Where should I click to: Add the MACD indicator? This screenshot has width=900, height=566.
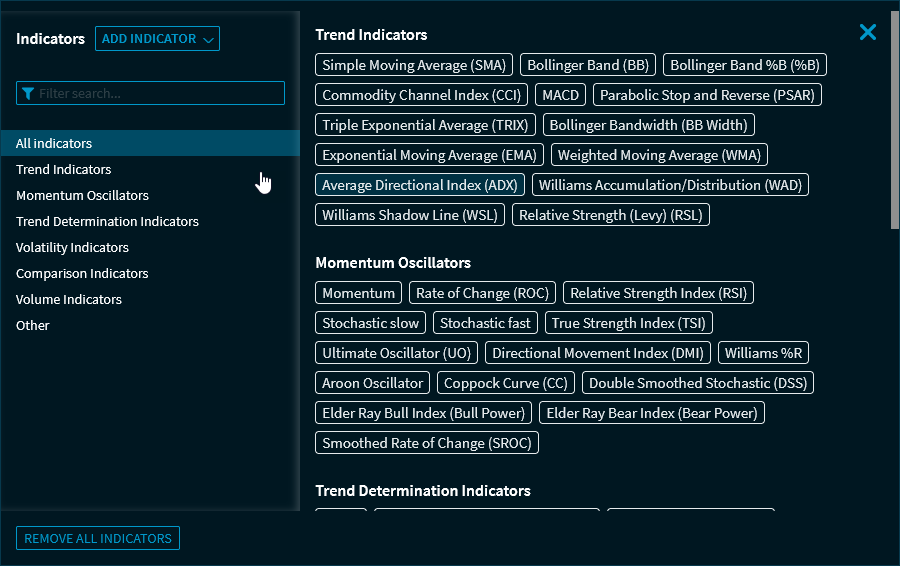[x=561, y=95]
